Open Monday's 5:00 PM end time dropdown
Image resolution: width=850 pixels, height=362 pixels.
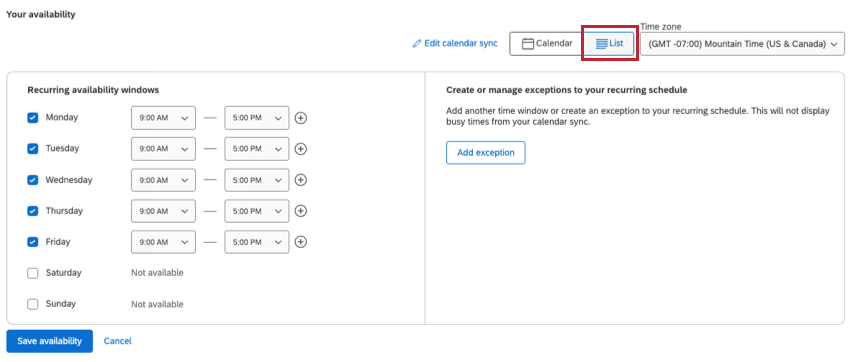pyautogui.click(x=256, y=118)
